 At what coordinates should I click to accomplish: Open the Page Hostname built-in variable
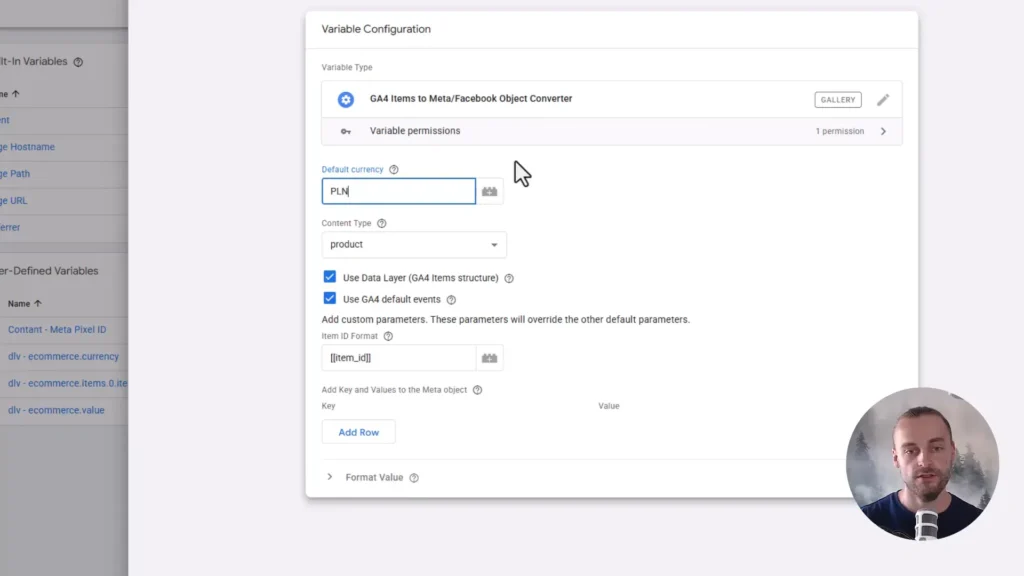coord(27,147)
